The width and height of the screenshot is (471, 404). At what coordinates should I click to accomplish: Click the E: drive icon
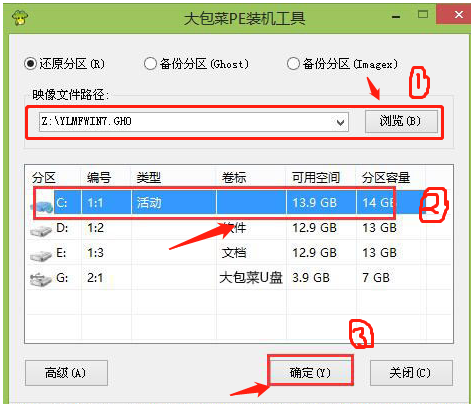pyautogui.click(x=41, y=255)
